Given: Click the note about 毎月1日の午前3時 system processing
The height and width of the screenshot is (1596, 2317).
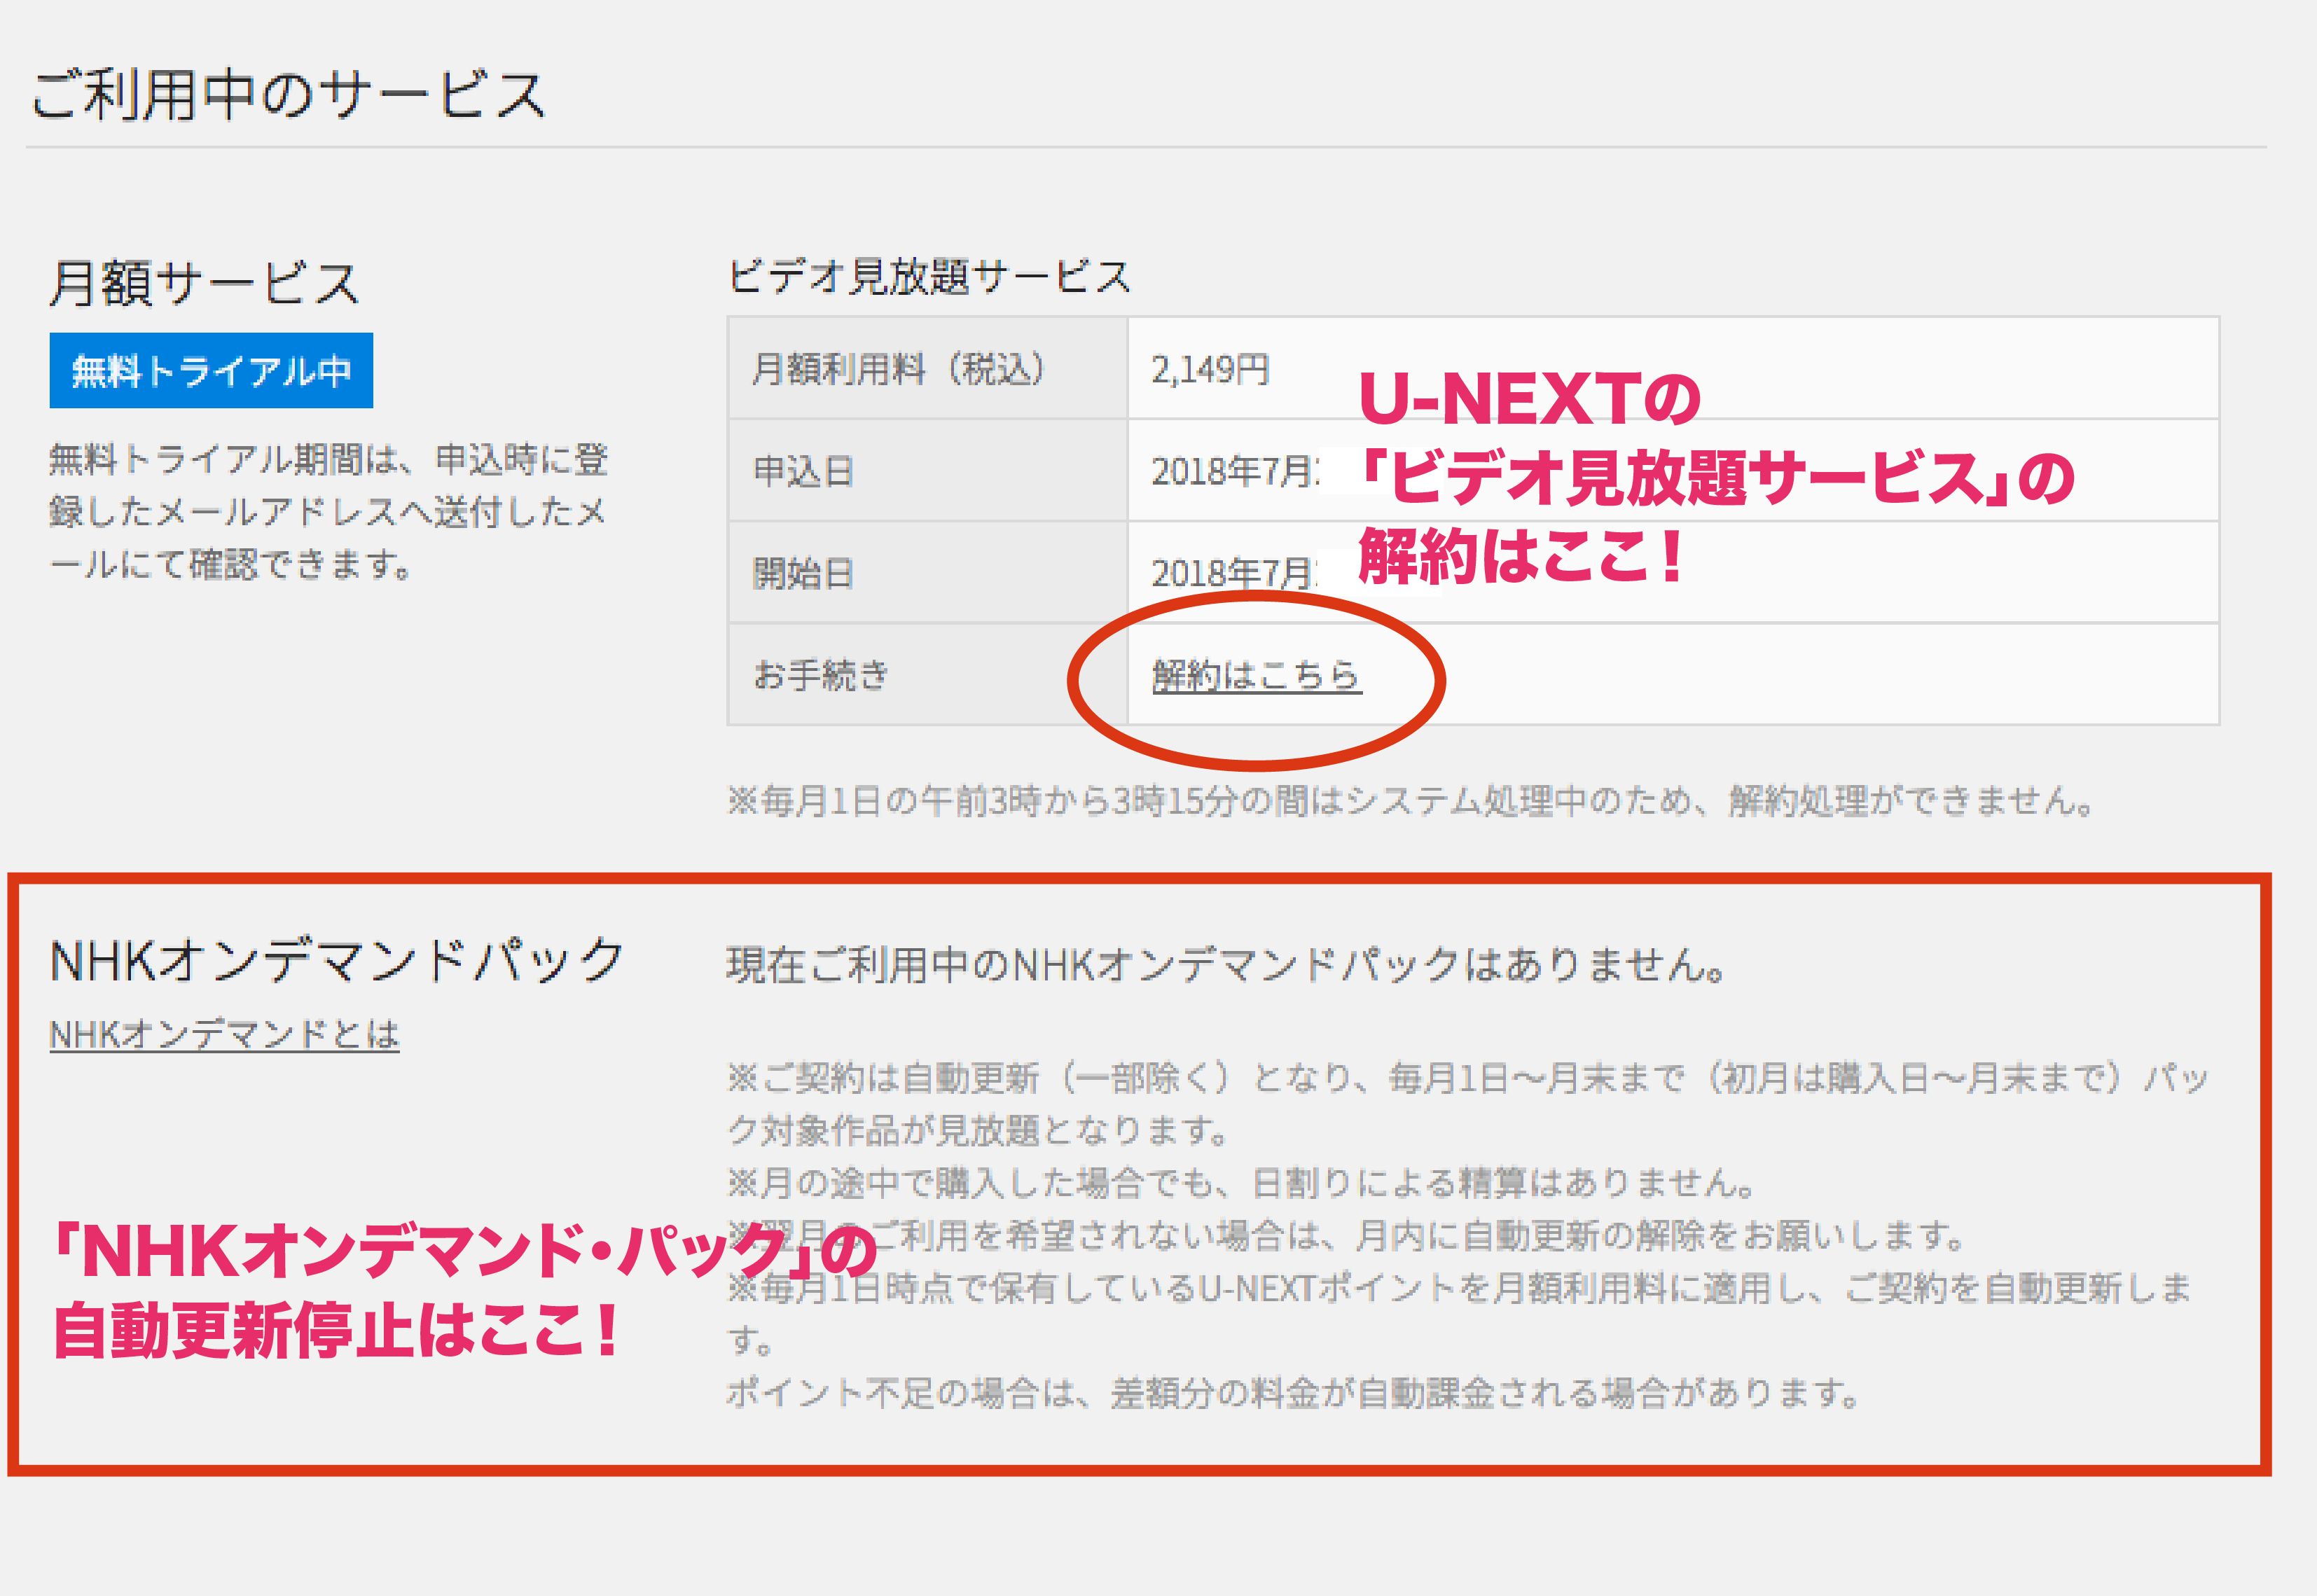Looking at the screenshot, I should point(1411,800).
